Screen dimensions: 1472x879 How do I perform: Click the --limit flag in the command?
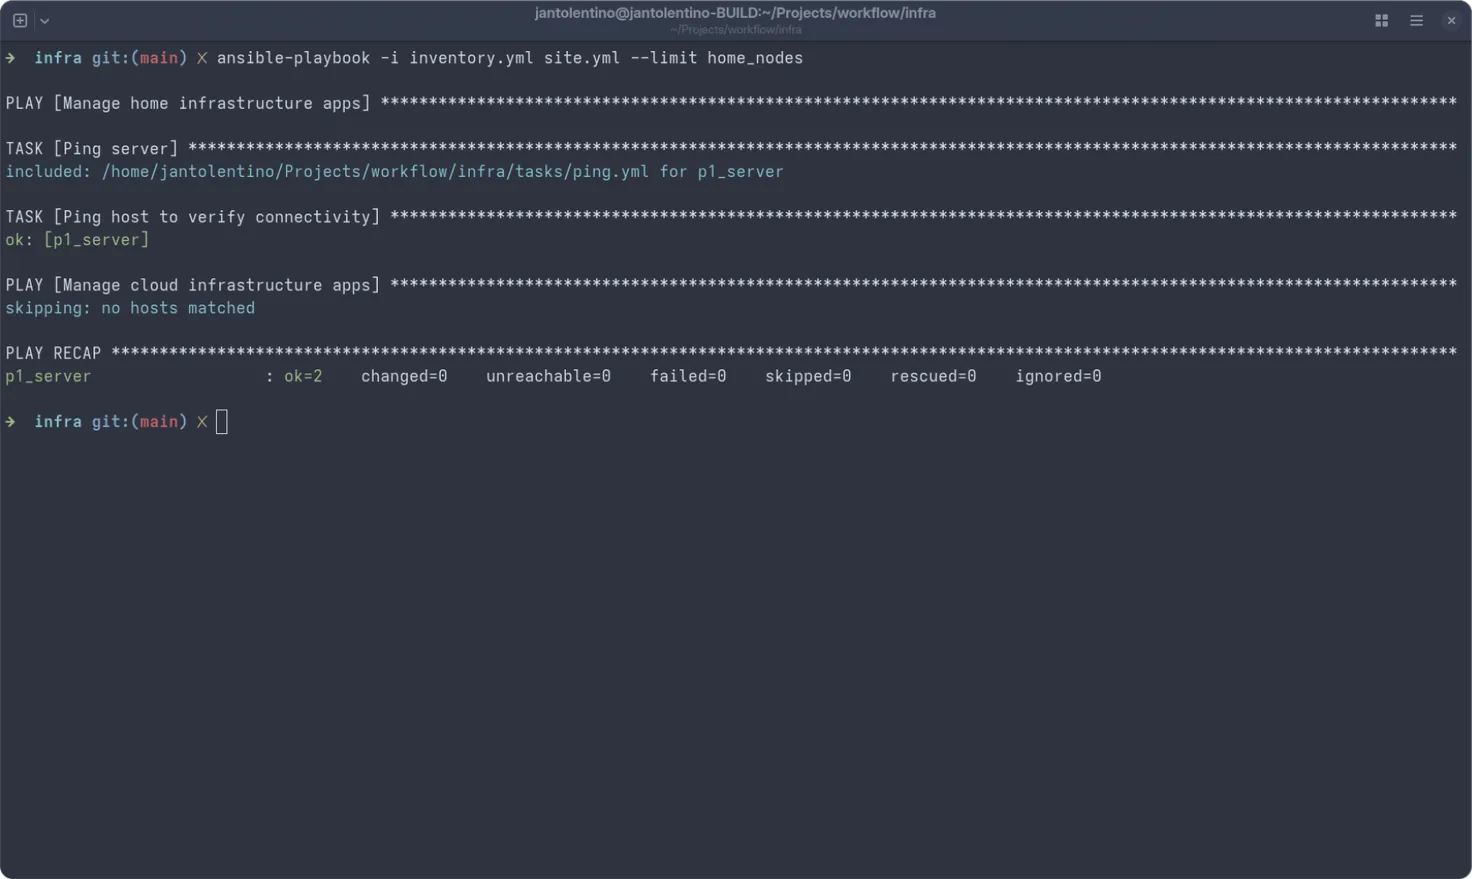pos(663,58)
